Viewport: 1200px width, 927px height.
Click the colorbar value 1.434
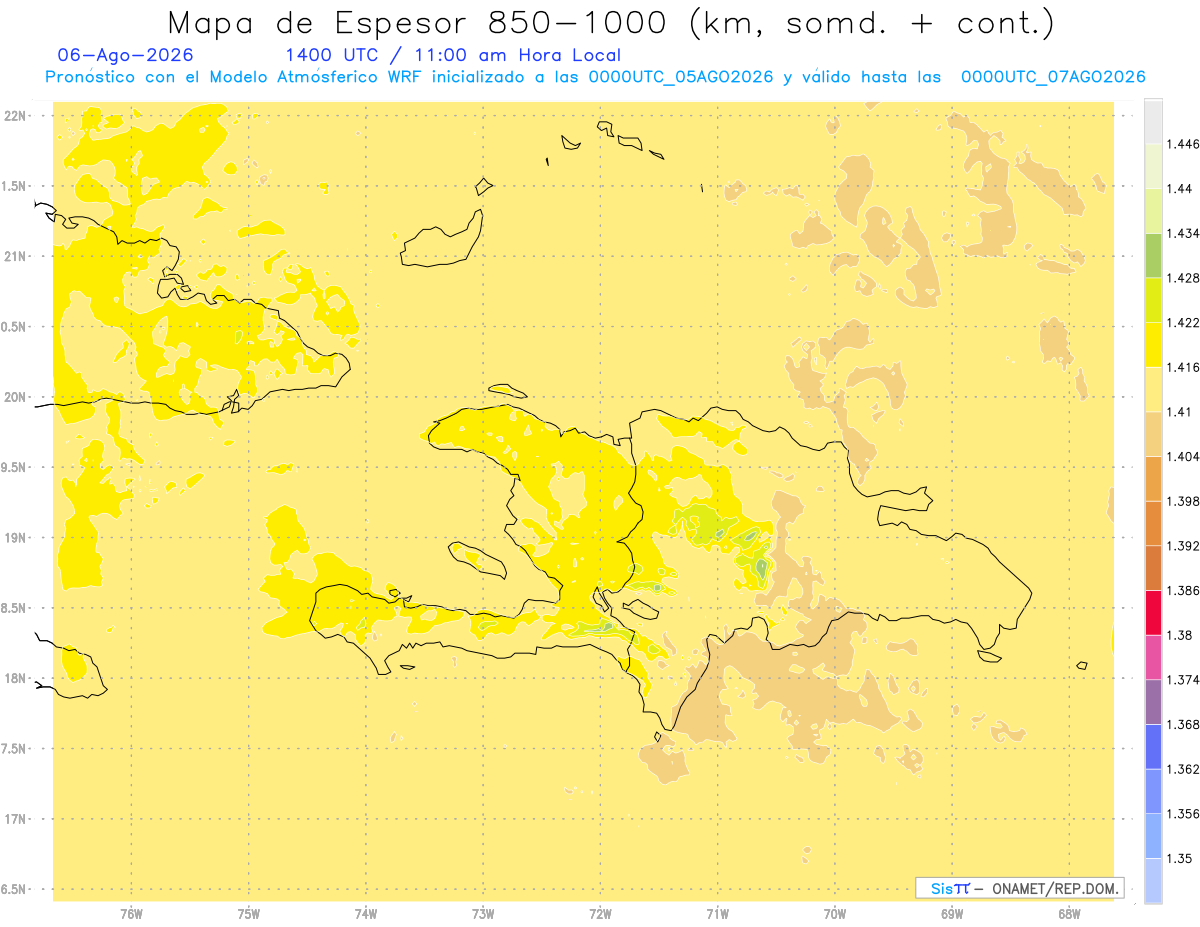click(x=1183, y=233)
